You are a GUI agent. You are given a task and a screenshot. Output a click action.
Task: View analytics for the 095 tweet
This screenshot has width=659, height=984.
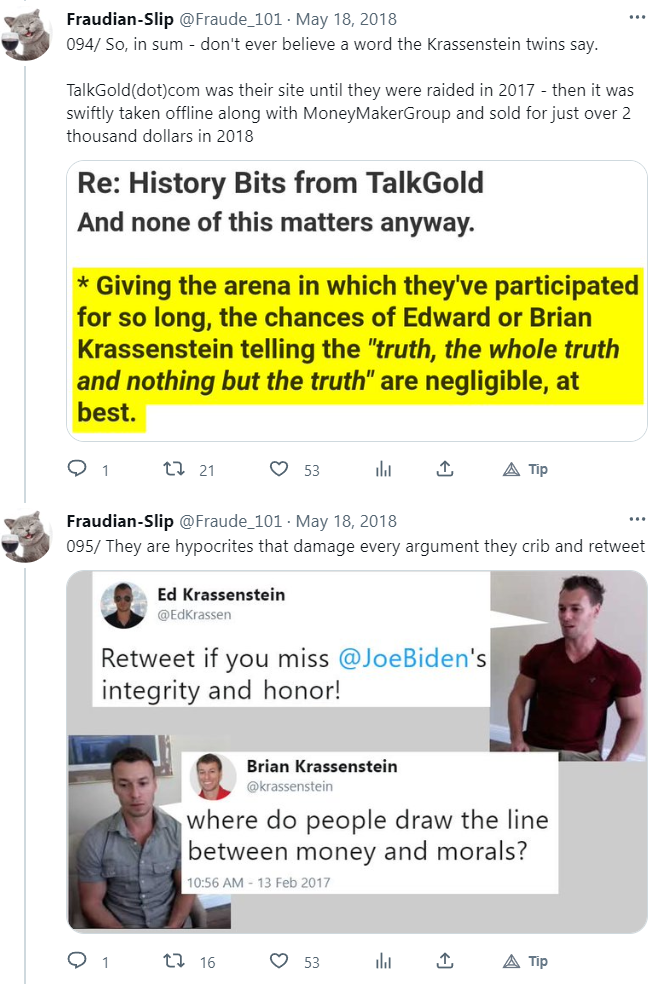point(382,961)
